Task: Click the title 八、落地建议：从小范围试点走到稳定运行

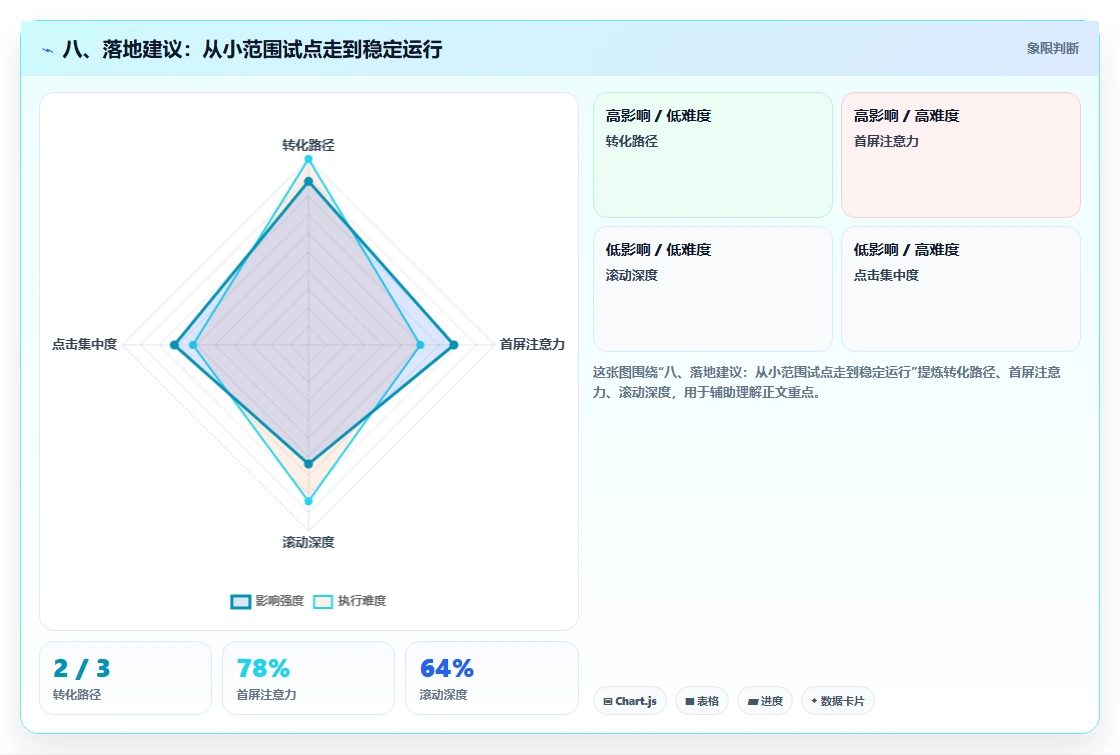Action: pos(252,49)
